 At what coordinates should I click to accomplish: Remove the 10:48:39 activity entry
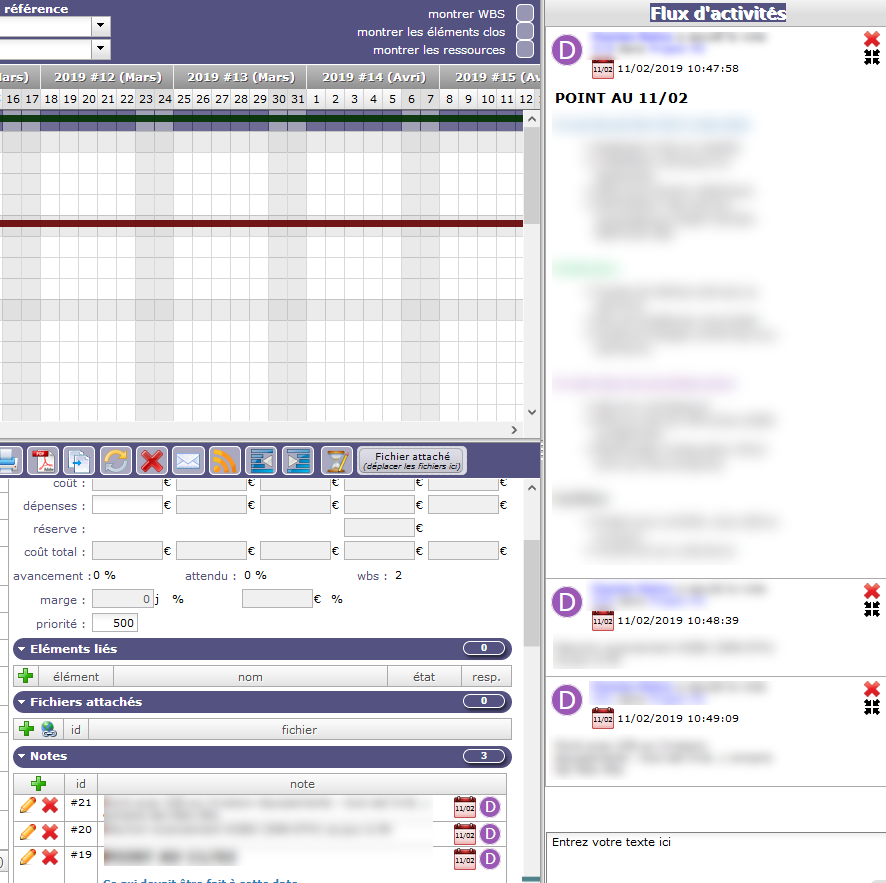[871, 591]
